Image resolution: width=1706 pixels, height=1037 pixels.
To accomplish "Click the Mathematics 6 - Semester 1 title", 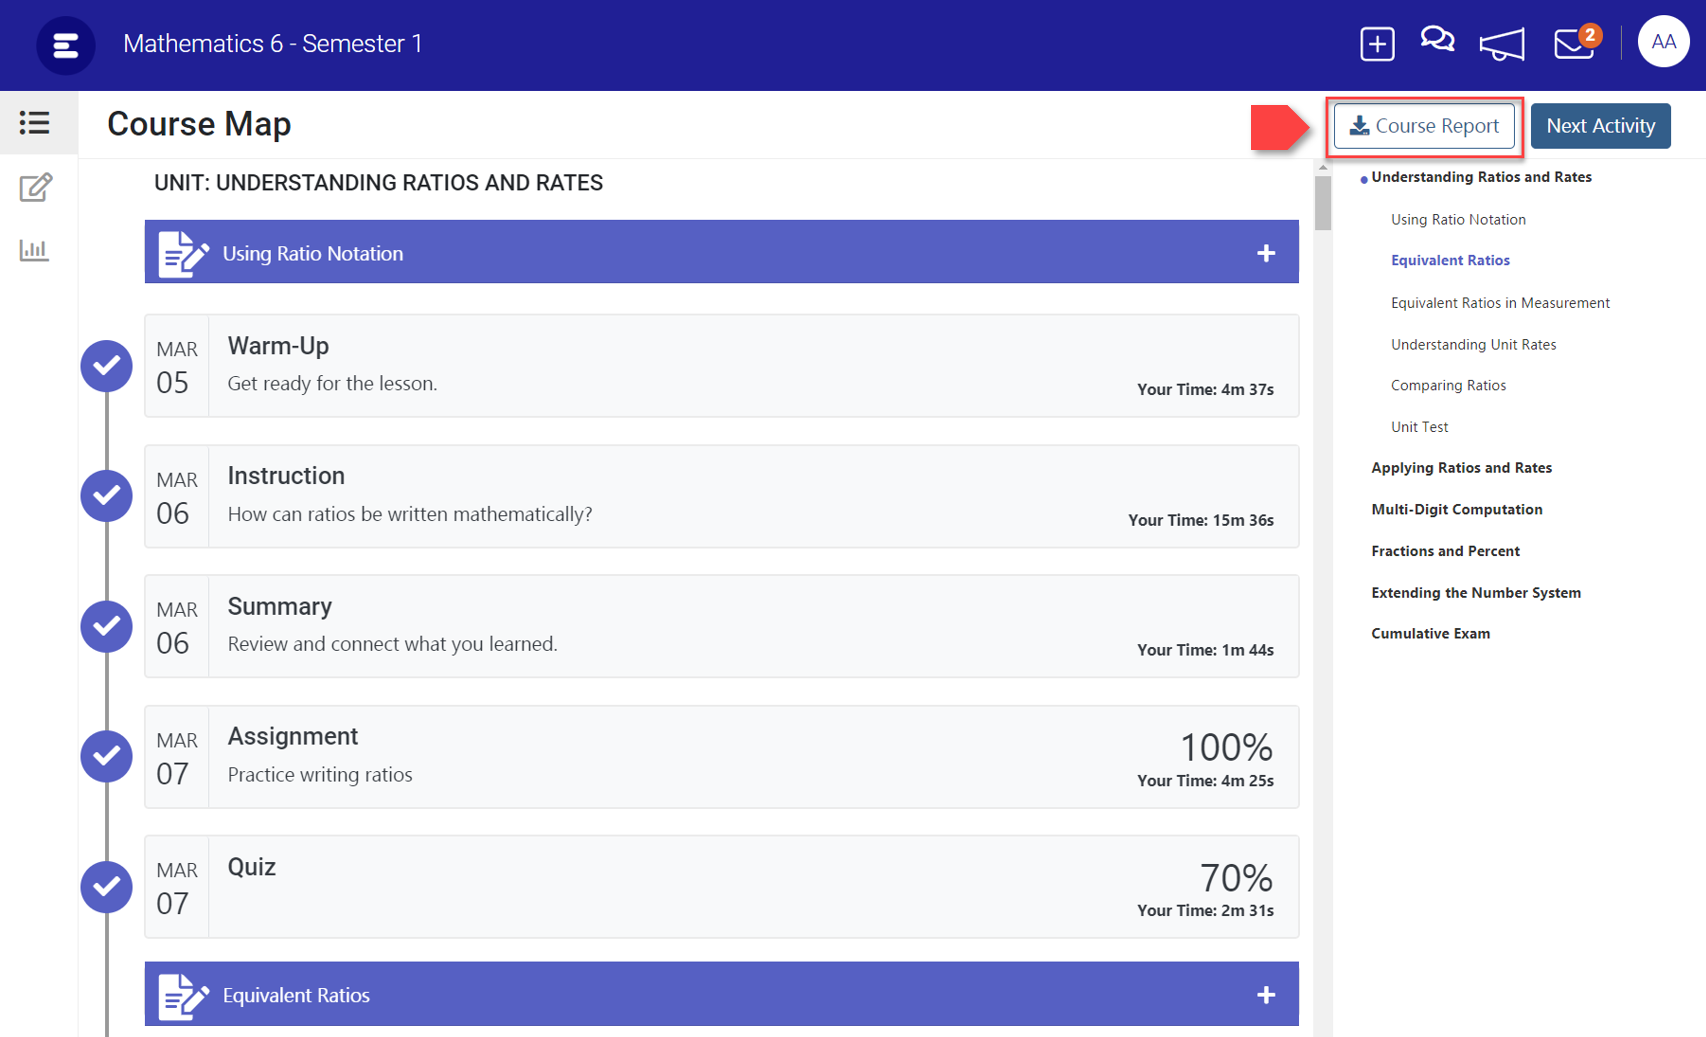I will click(x=272, y=44).
